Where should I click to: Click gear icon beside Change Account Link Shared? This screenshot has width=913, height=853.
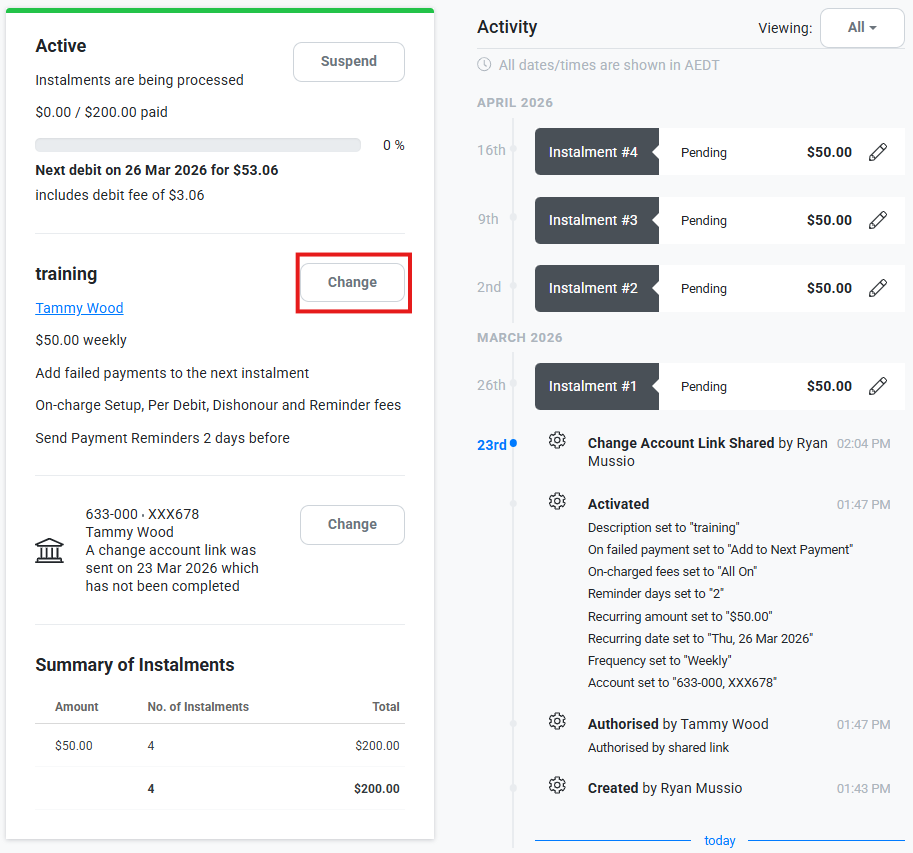(x=557, y=441)
